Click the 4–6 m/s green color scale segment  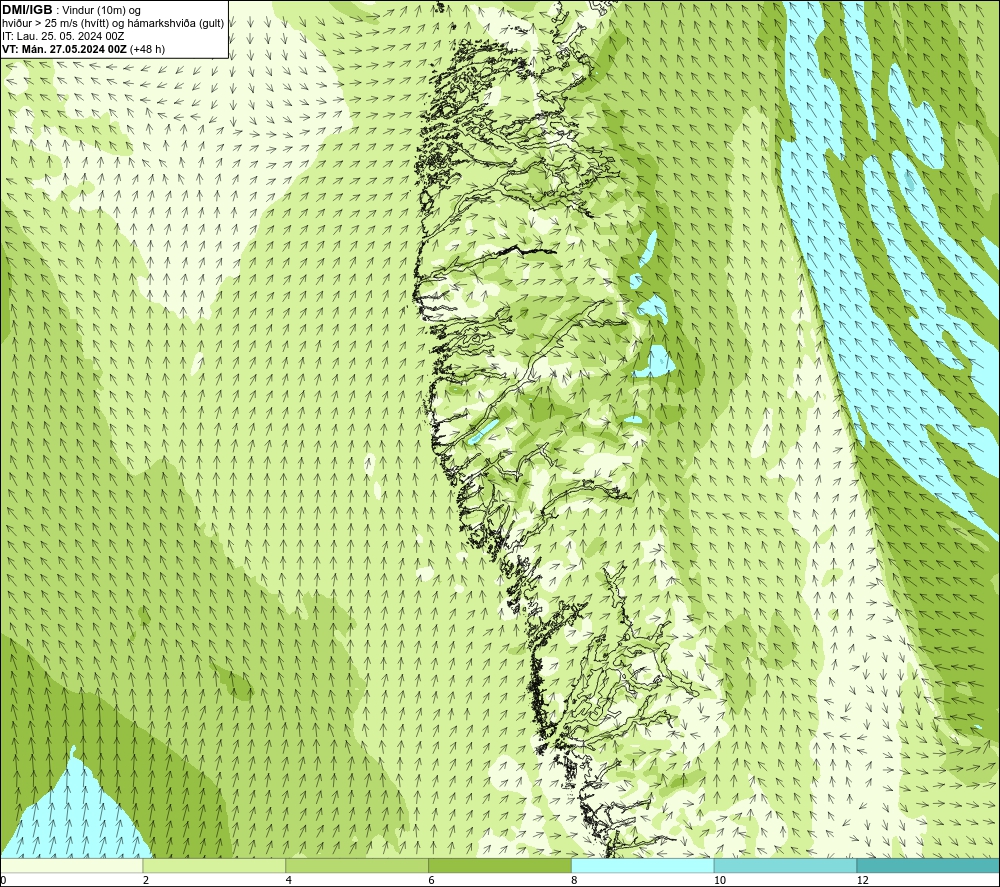[x=357, y=865]
